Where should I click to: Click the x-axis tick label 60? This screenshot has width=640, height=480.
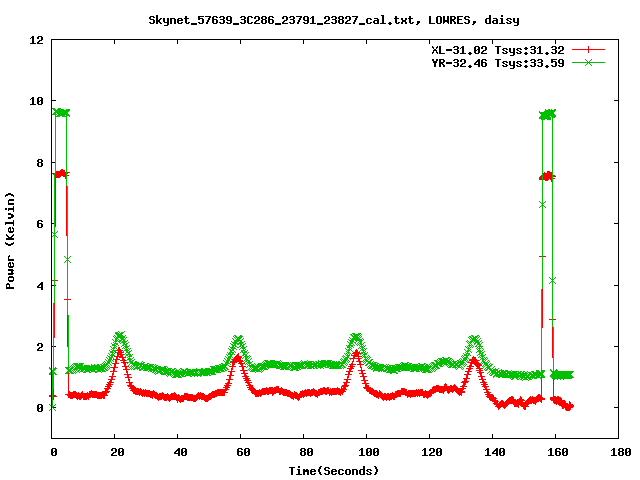(243, 452)
